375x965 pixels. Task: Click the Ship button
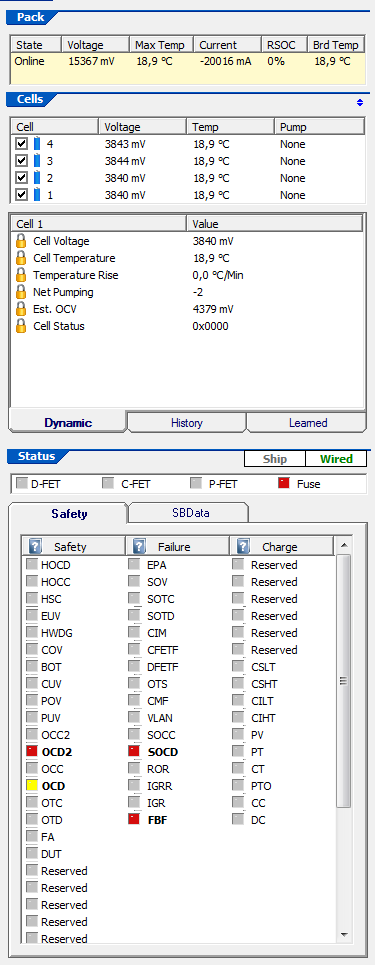pyautogui.click(x=275, y=458)
